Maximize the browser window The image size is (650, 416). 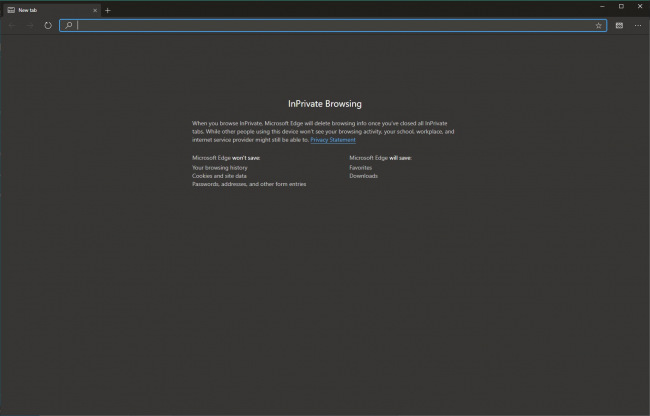click(x=621, y=6)
